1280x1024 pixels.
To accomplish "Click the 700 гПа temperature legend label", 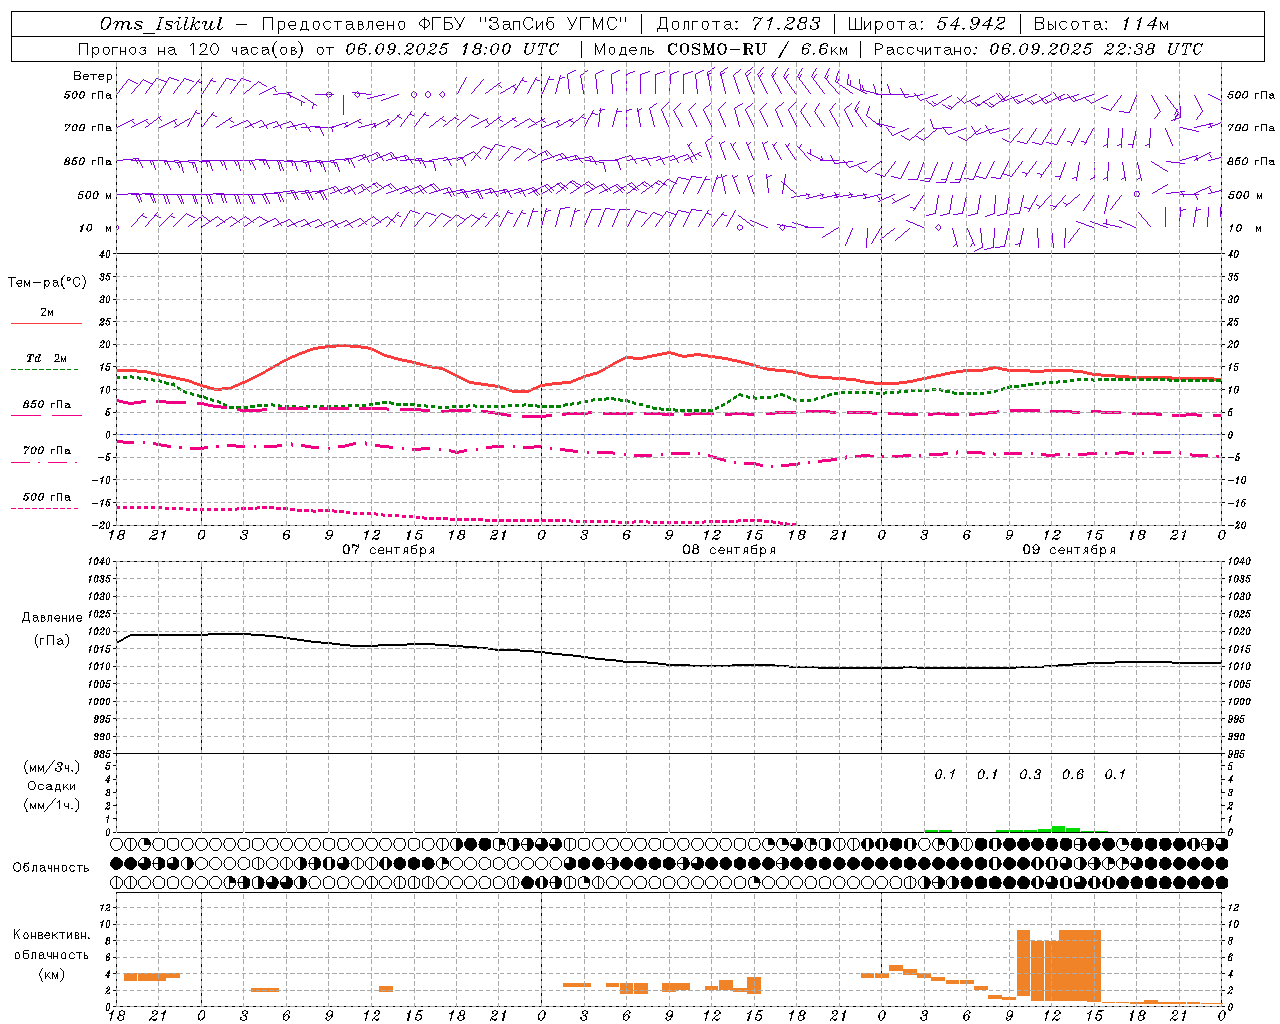I will (47, 451).
